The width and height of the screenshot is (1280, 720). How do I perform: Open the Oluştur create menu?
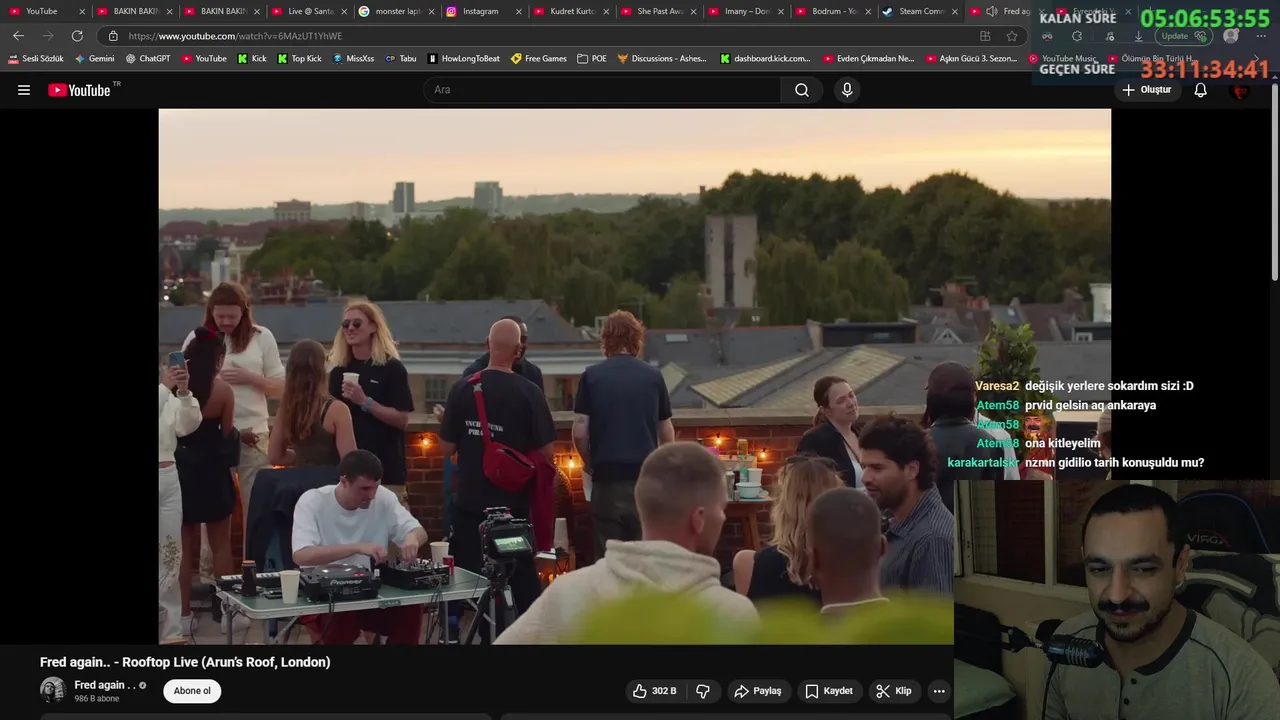point(1146,90)
